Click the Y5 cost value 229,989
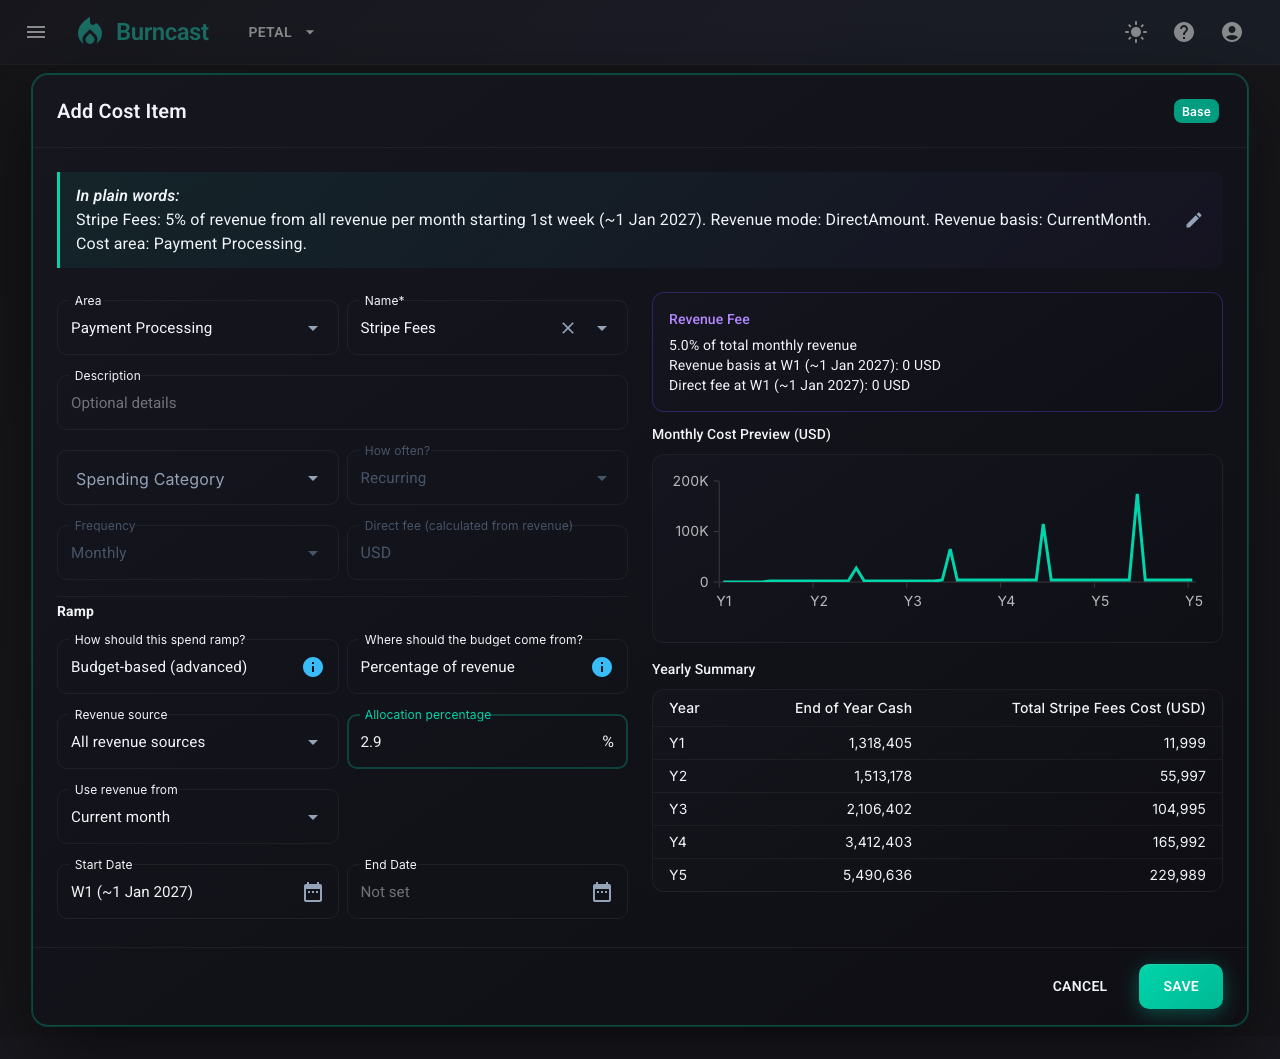Image resolution: width=1280 pixels, height=1059 pixels. (1178, 875)
